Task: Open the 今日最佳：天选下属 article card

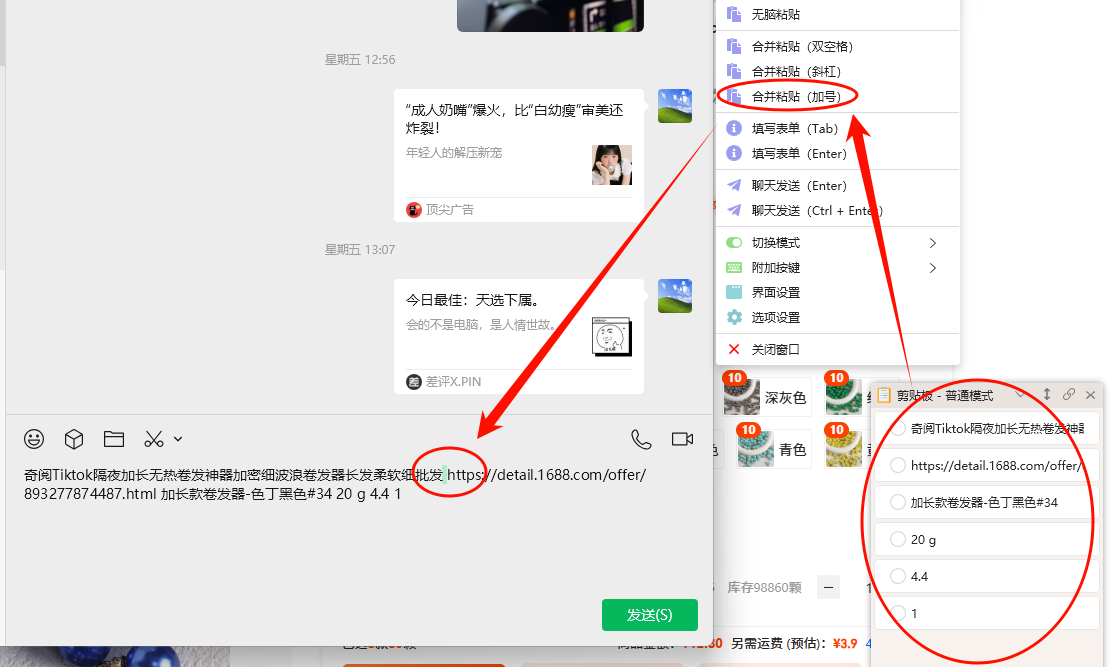Action: (519, 337)
